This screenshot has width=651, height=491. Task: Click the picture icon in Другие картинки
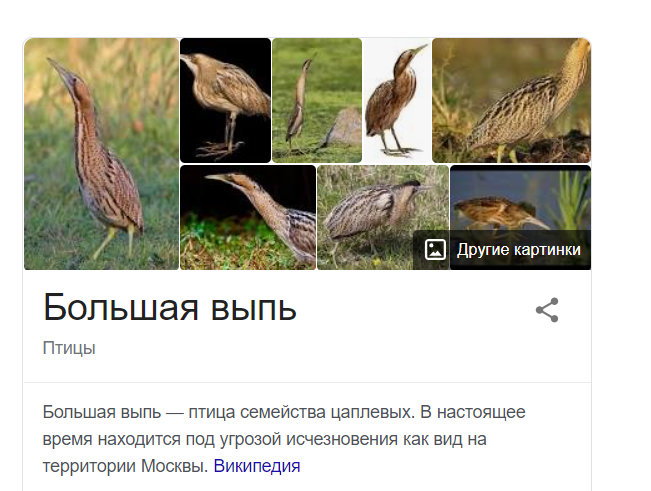(435, 250)
